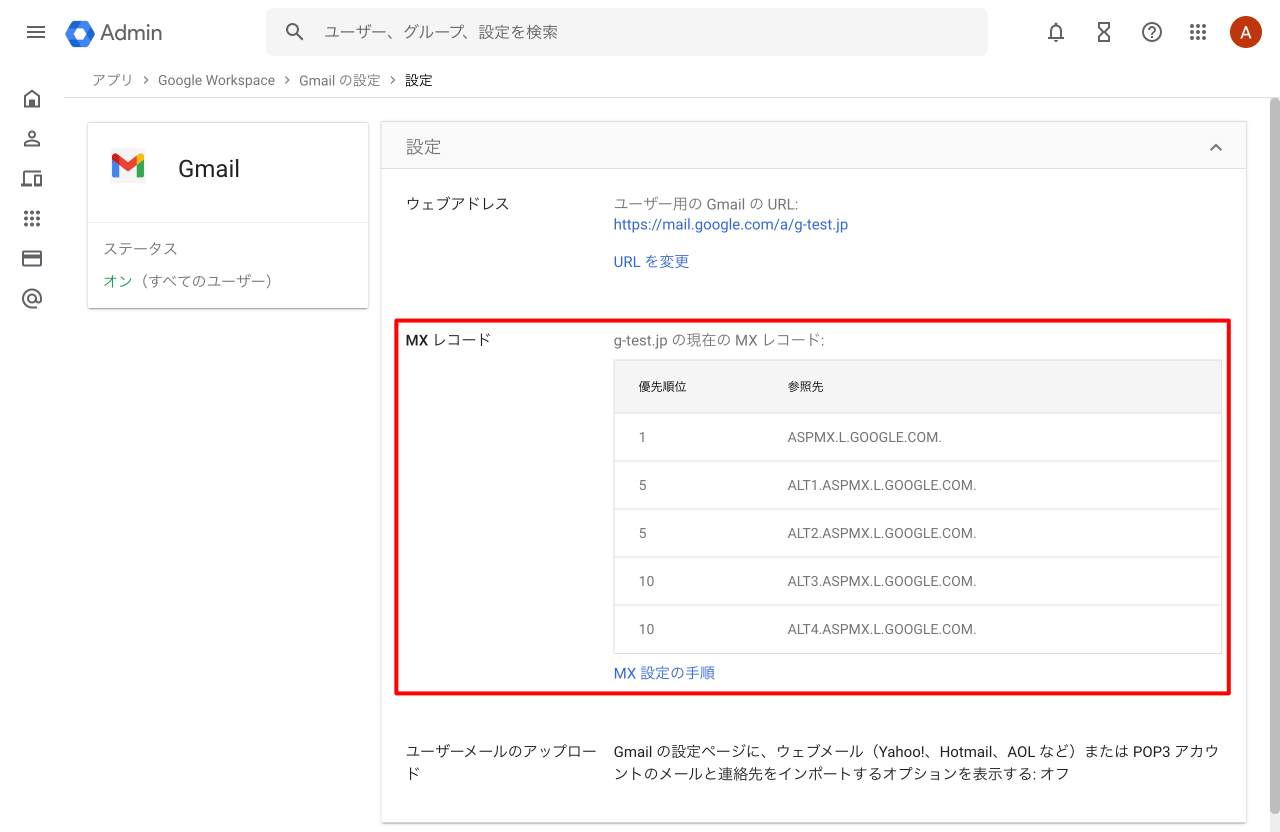Click the MX レコード label

pyautogui.click(x=449, y=340)
